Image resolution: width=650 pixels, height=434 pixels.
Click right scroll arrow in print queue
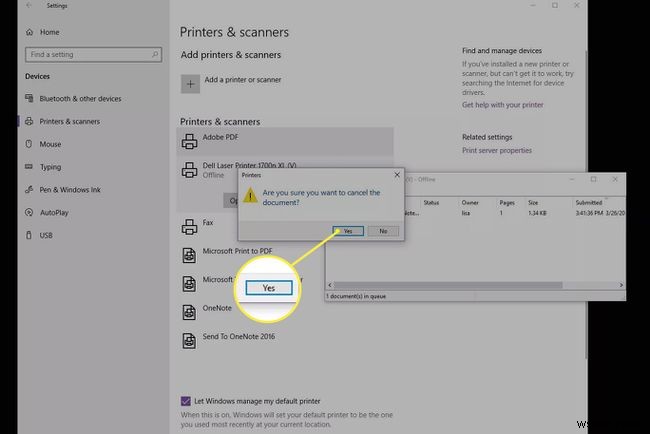click(621, 285)
